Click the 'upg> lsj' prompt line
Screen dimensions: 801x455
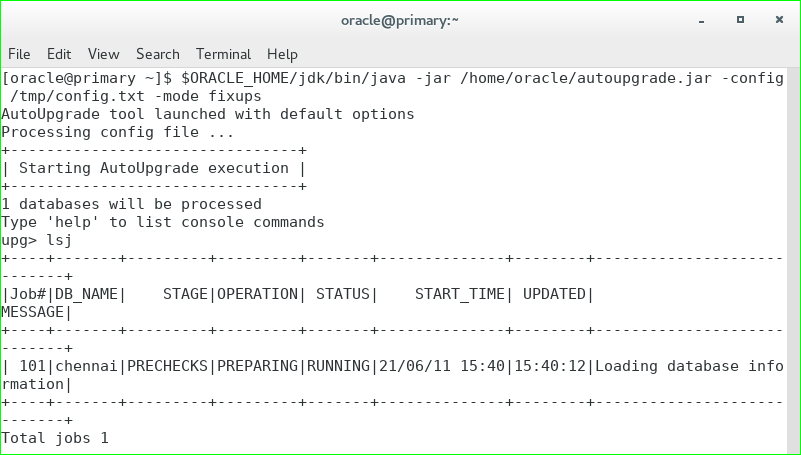point(36,240)
